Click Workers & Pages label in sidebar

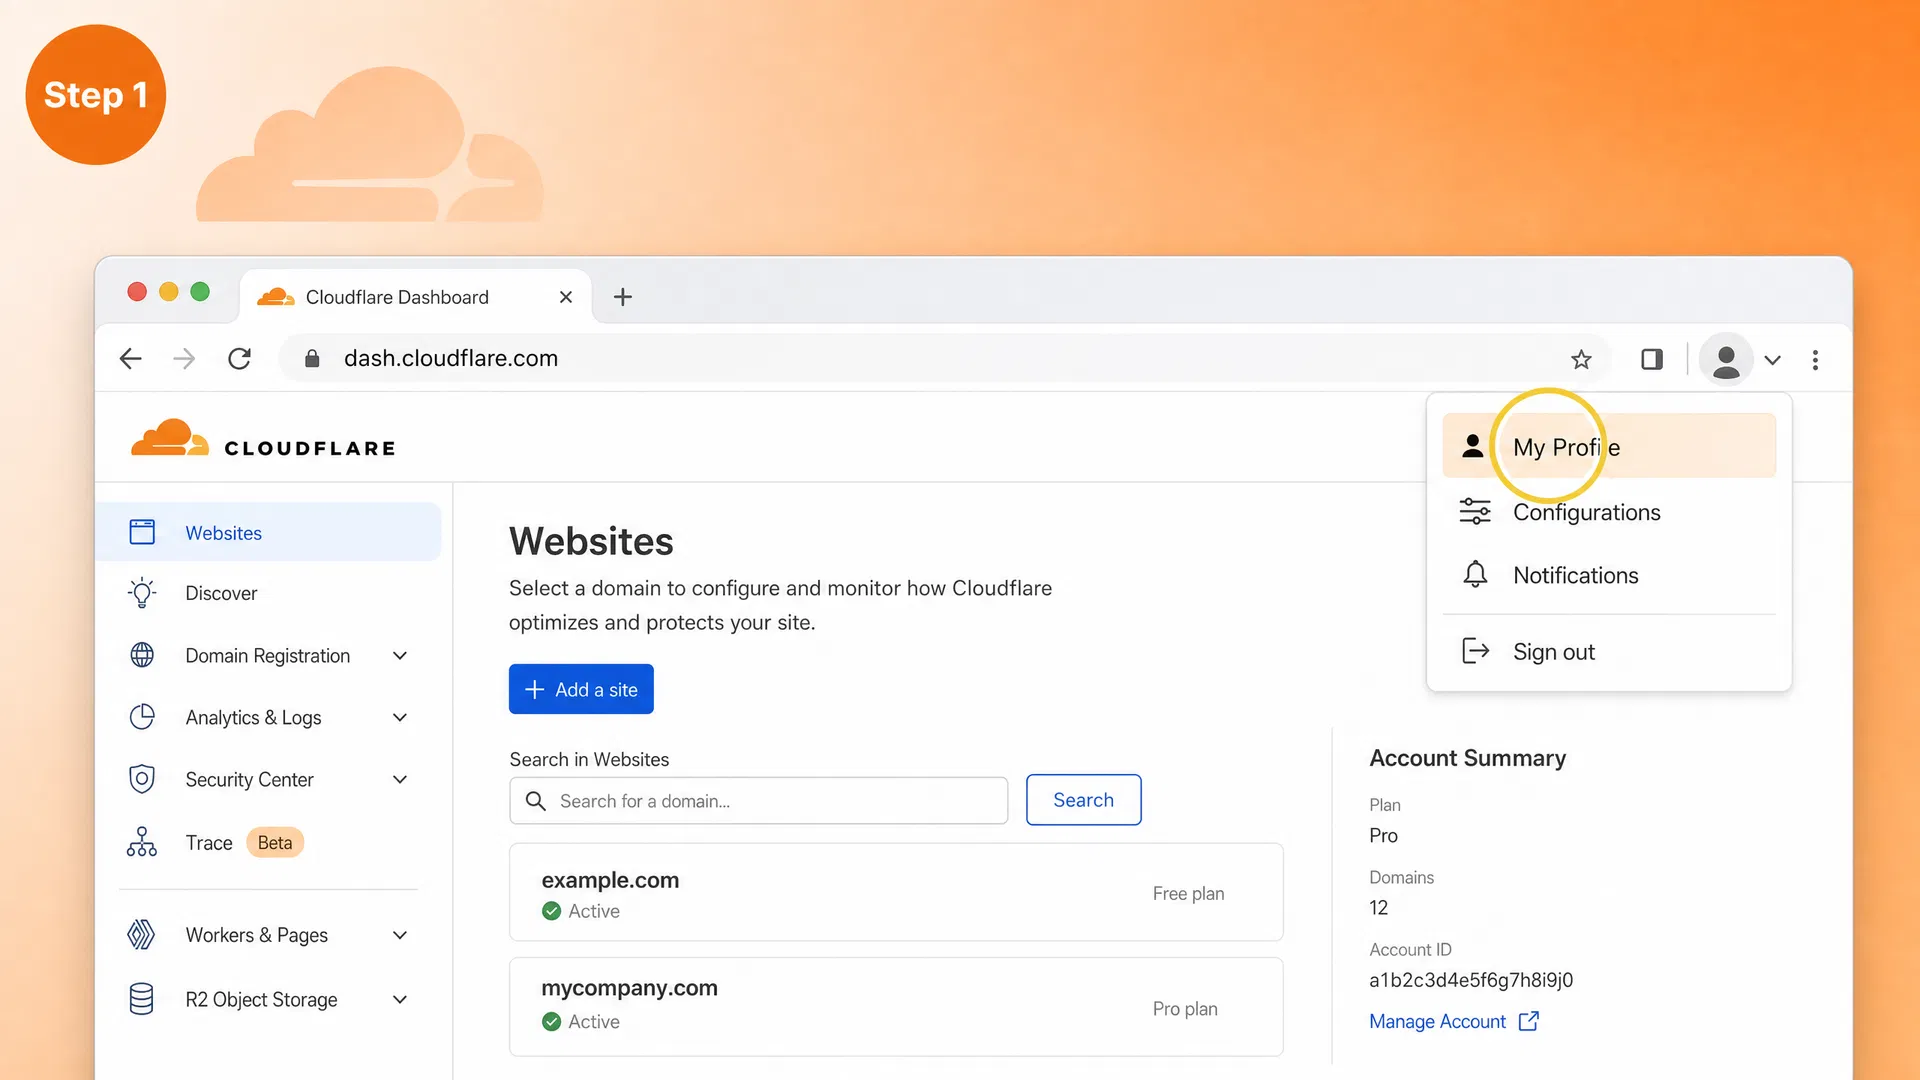(256, 935)
